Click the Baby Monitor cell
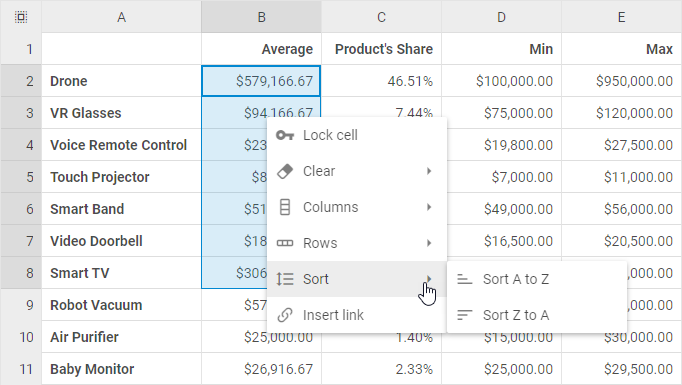The image size is (682, 385). 121,369
